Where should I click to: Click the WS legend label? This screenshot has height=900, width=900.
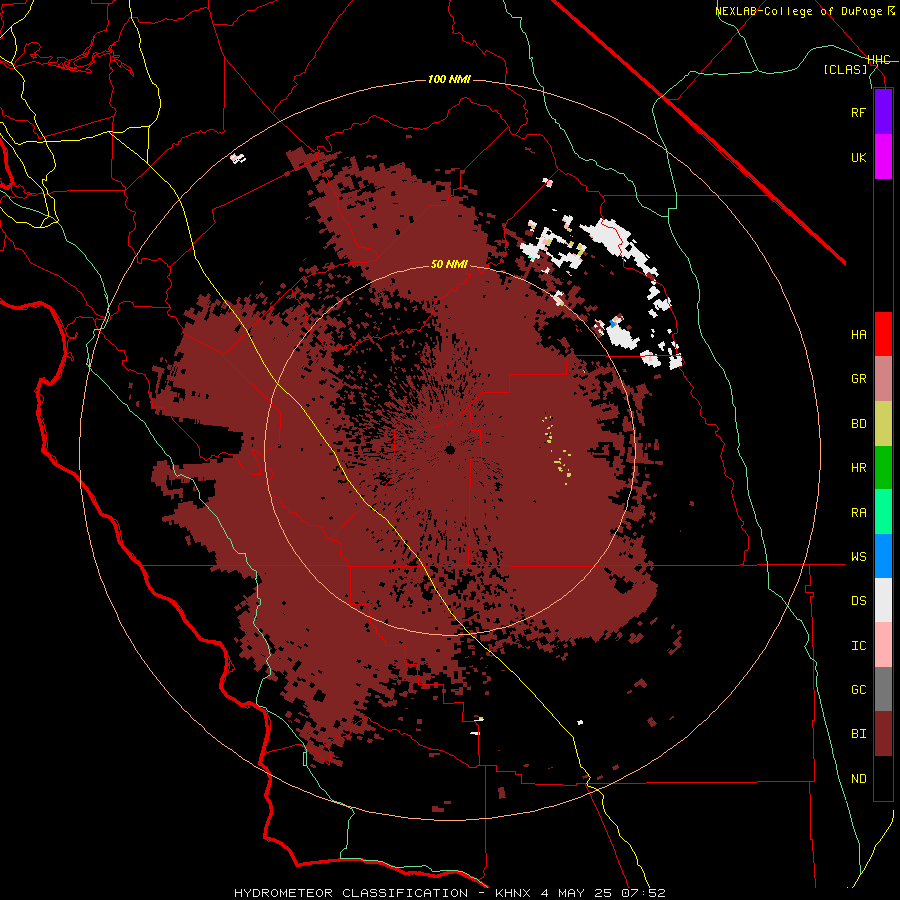[858, 557]
